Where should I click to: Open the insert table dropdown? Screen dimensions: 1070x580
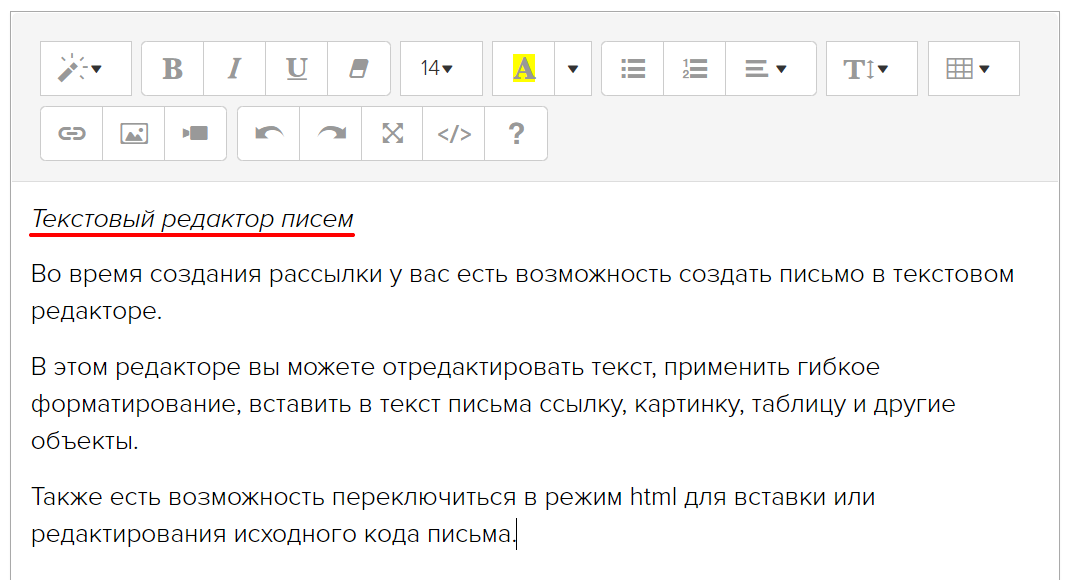pyautogui.click(x=973, y=69)
